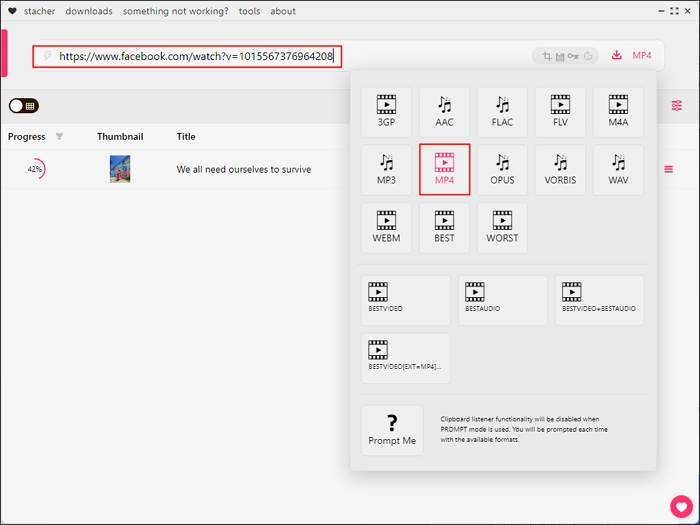This screenshot has width=700, height=525.
Task: Click the 42% progress circle
Action: point(35,170)
